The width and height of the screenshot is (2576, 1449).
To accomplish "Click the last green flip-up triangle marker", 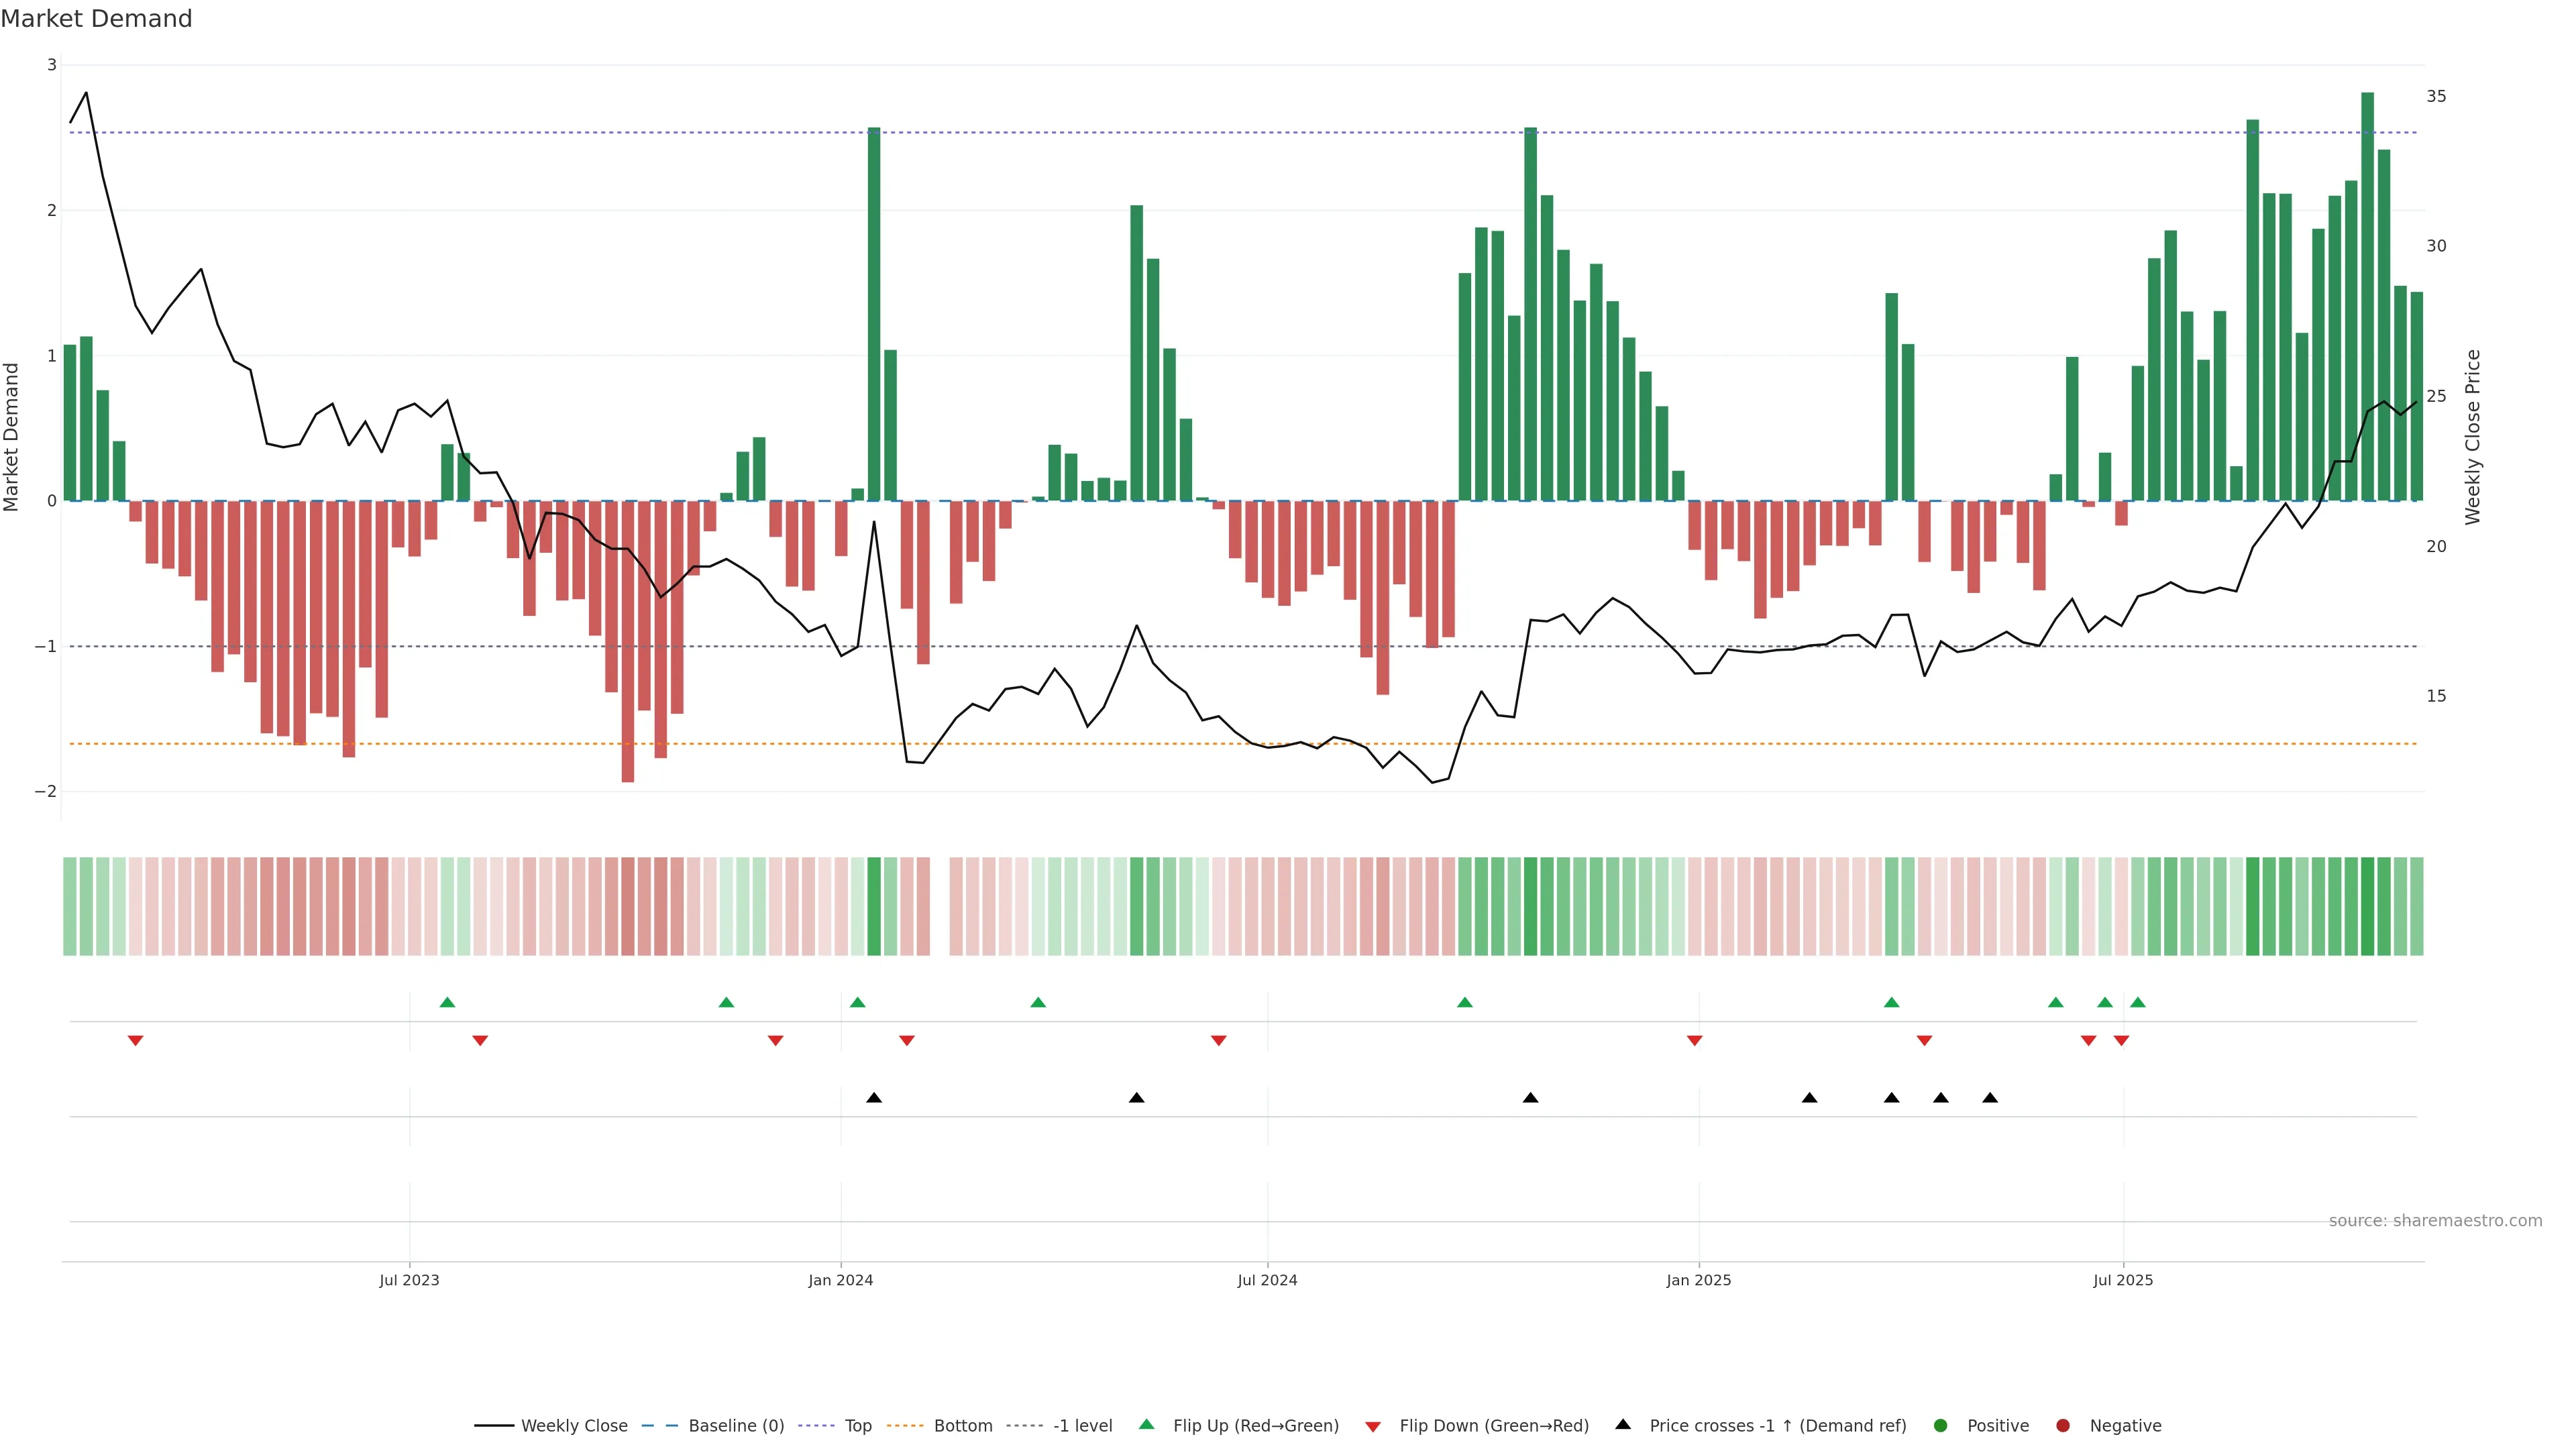I will pyautogui.click(x=2138, y=1002).
